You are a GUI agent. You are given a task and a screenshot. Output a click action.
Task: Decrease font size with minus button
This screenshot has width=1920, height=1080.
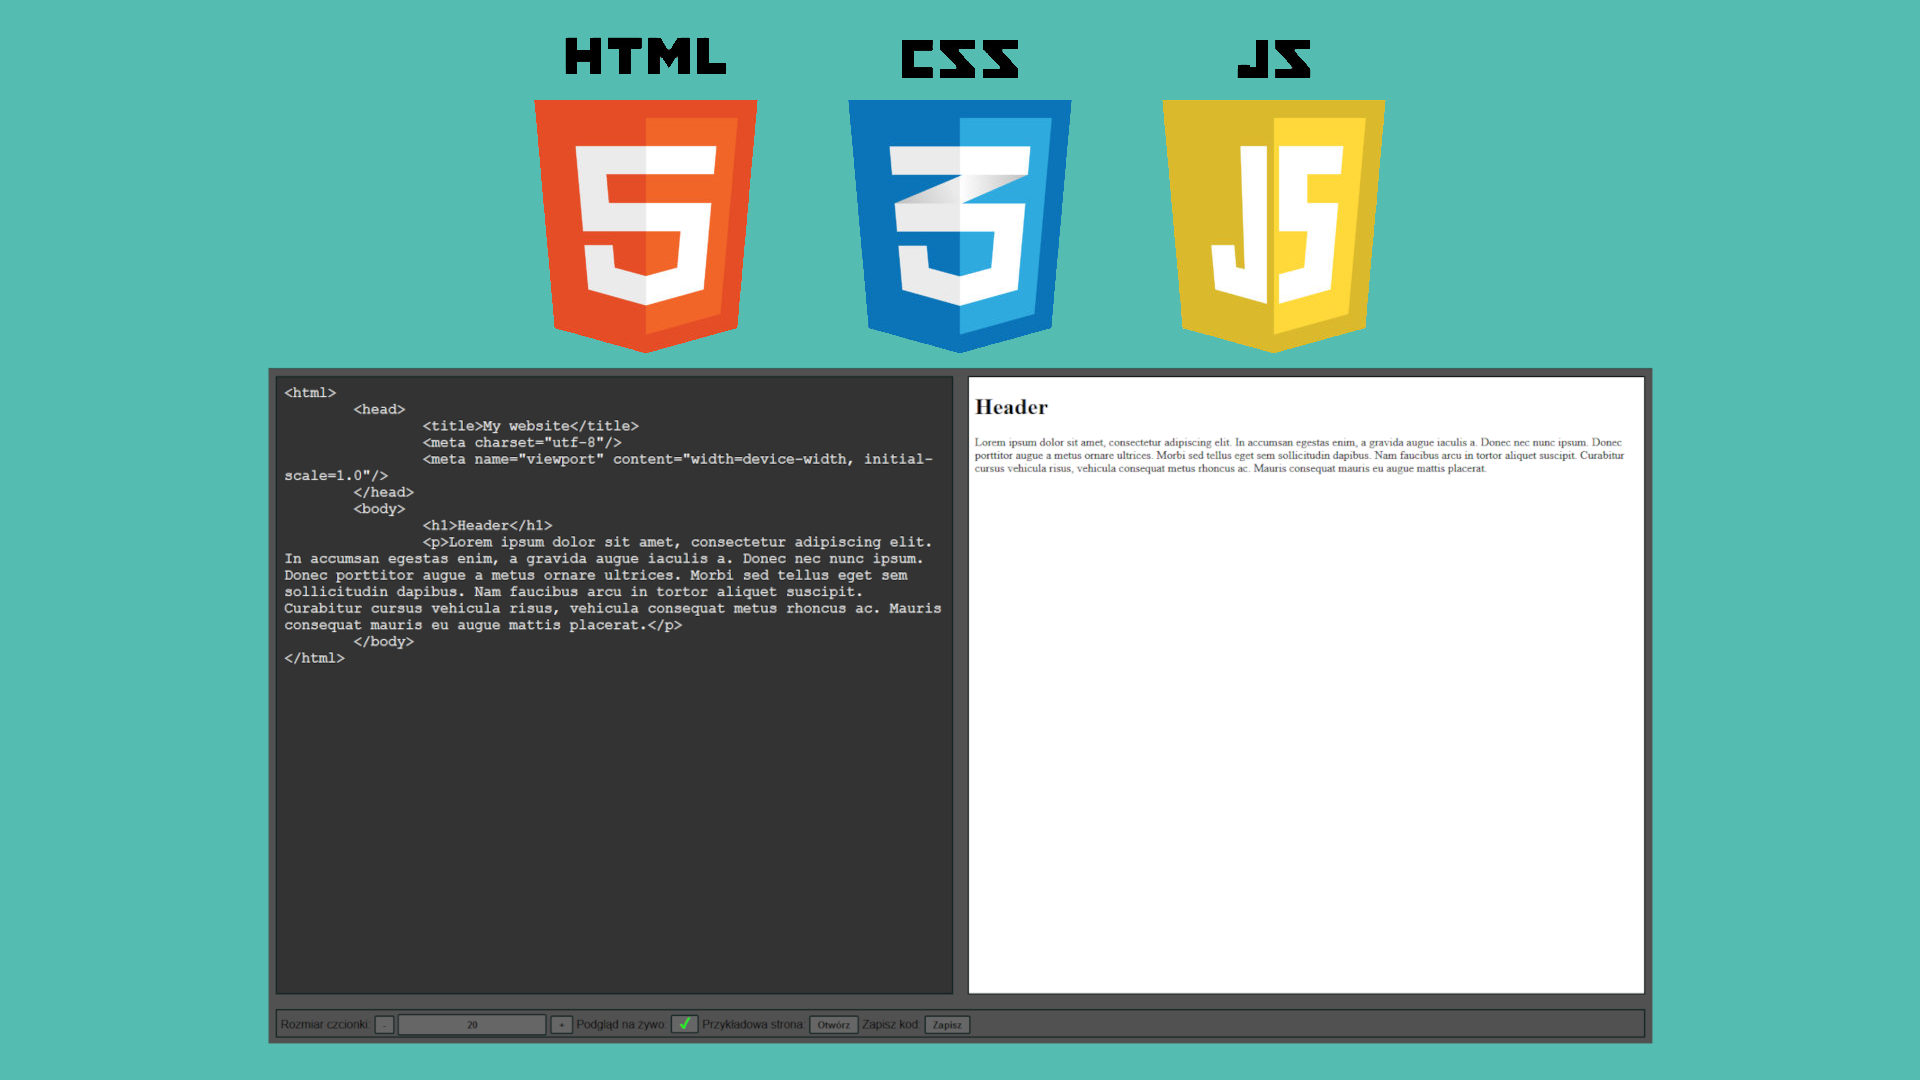(x=384, y=1025)
